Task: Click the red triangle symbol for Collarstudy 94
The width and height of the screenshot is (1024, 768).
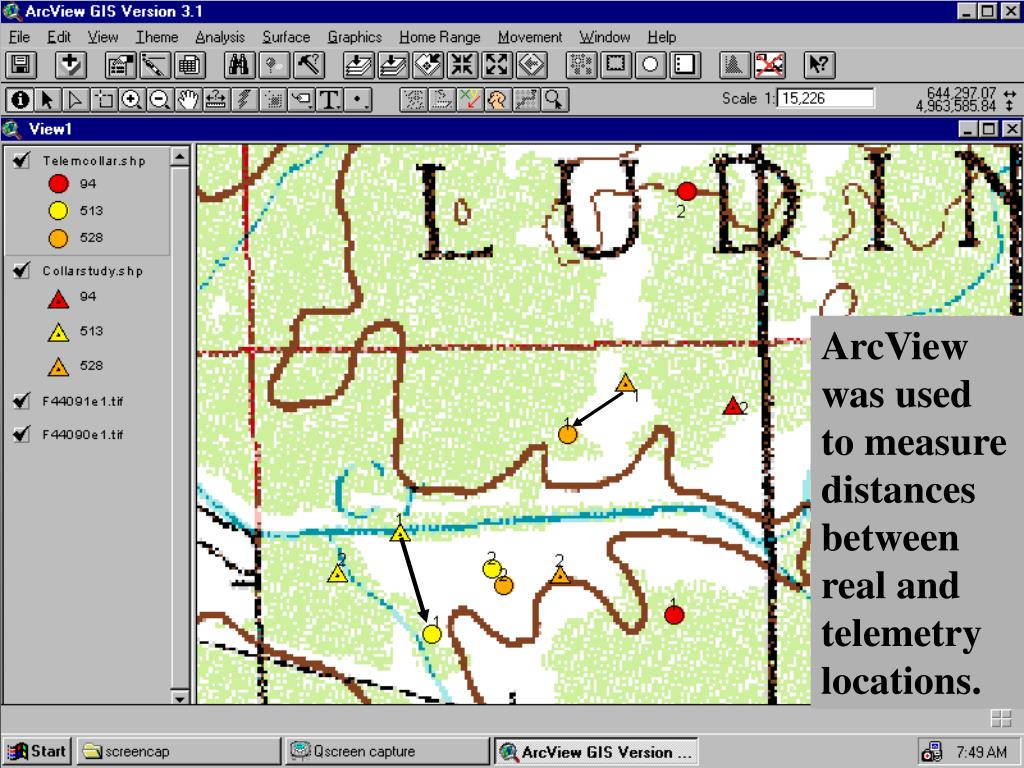Action: click(58, 298)
